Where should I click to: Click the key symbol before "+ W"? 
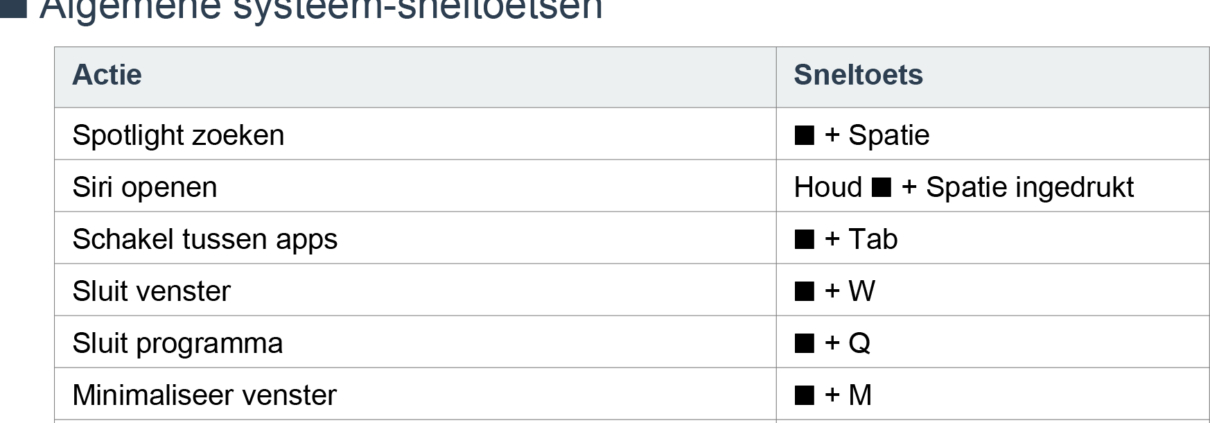point(804,292)
